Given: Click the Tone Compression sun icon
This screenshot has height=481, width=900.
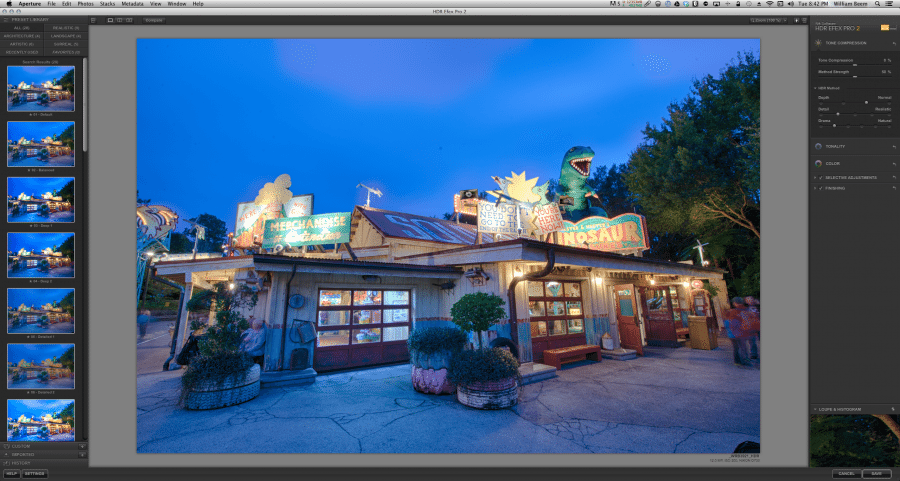Looking at the screenshot, I should coord(818,43).
